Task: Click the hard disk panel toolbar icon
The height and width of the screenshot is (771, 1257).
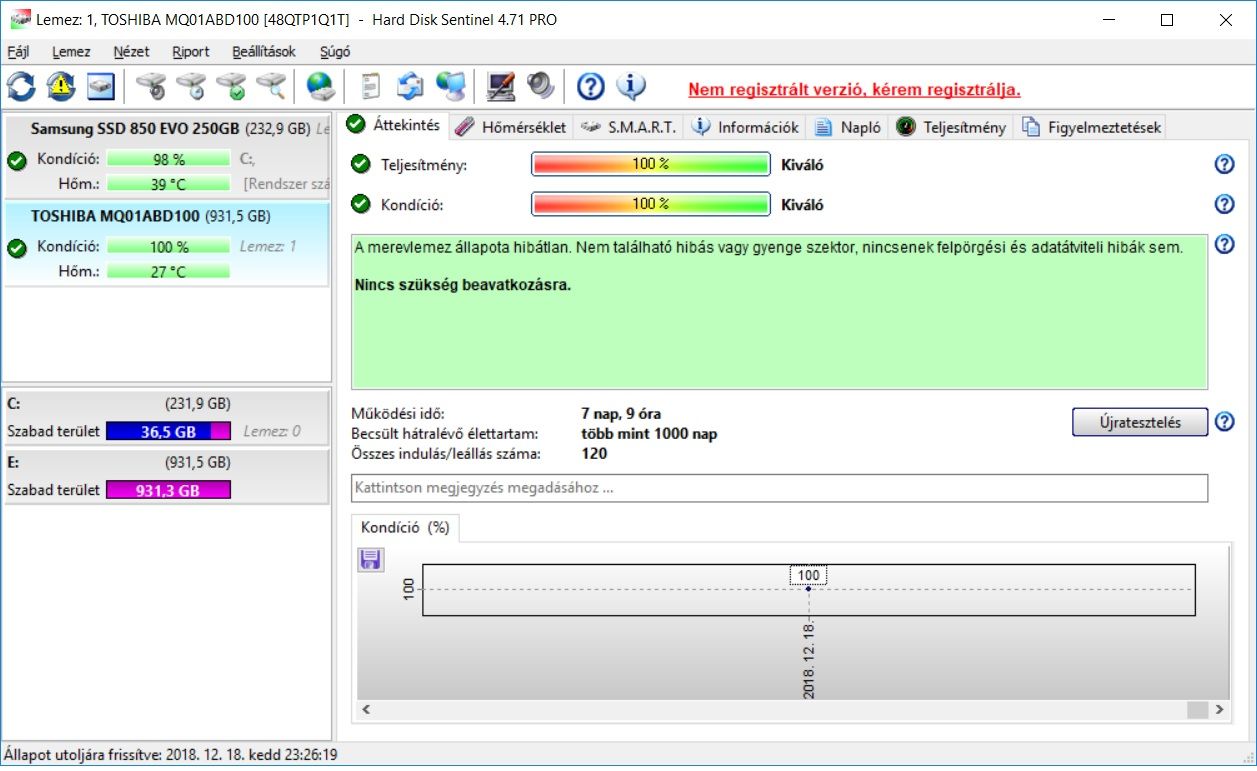Action: click(101, 87)
